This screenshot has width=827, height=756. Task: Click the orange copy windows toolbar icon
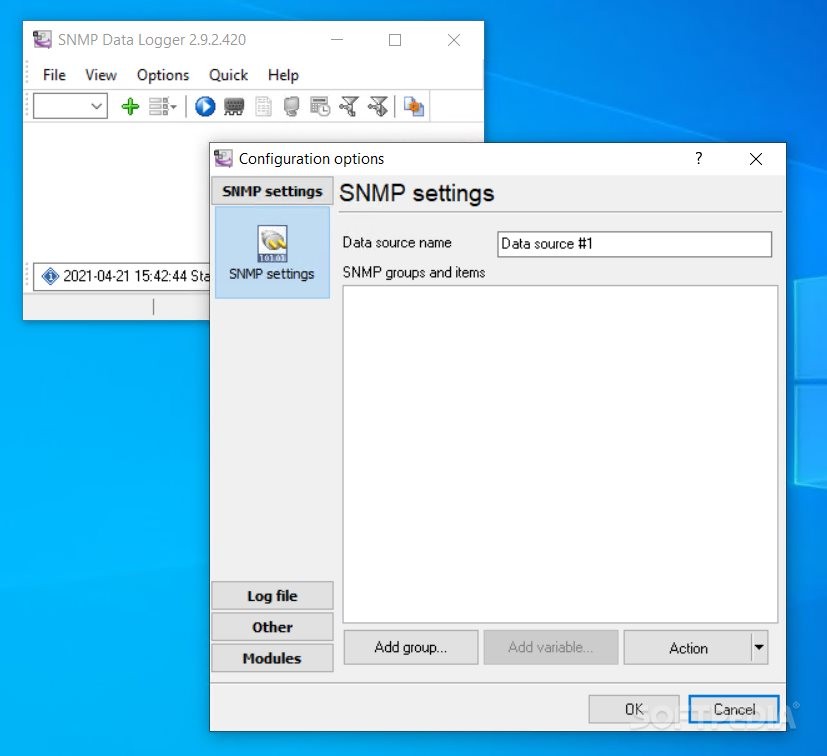tap(414, 107)
